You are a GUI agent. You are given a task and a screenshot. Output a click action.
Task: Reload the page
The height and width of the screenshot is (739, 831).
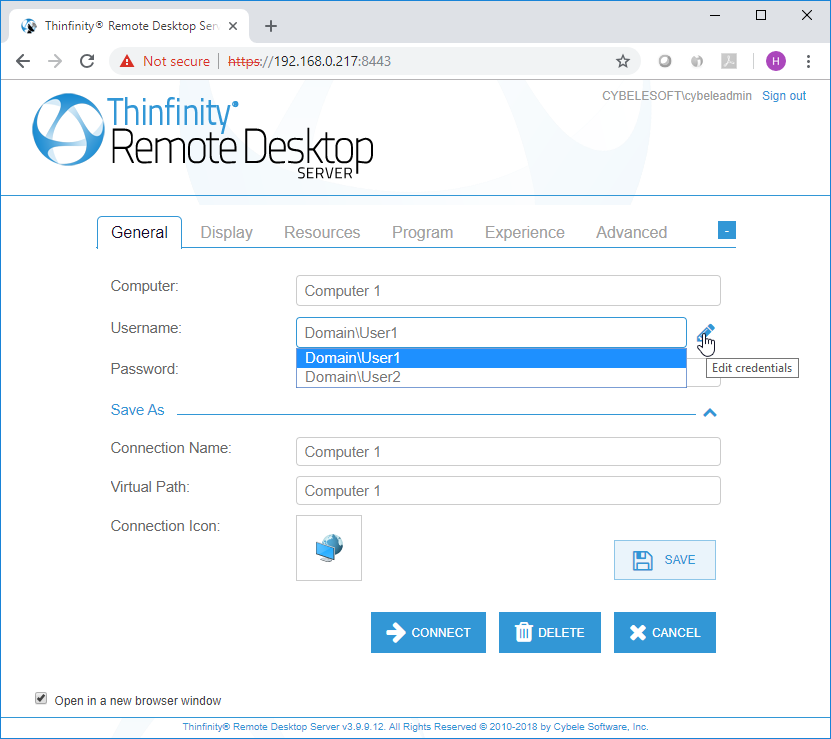(87, 61)
